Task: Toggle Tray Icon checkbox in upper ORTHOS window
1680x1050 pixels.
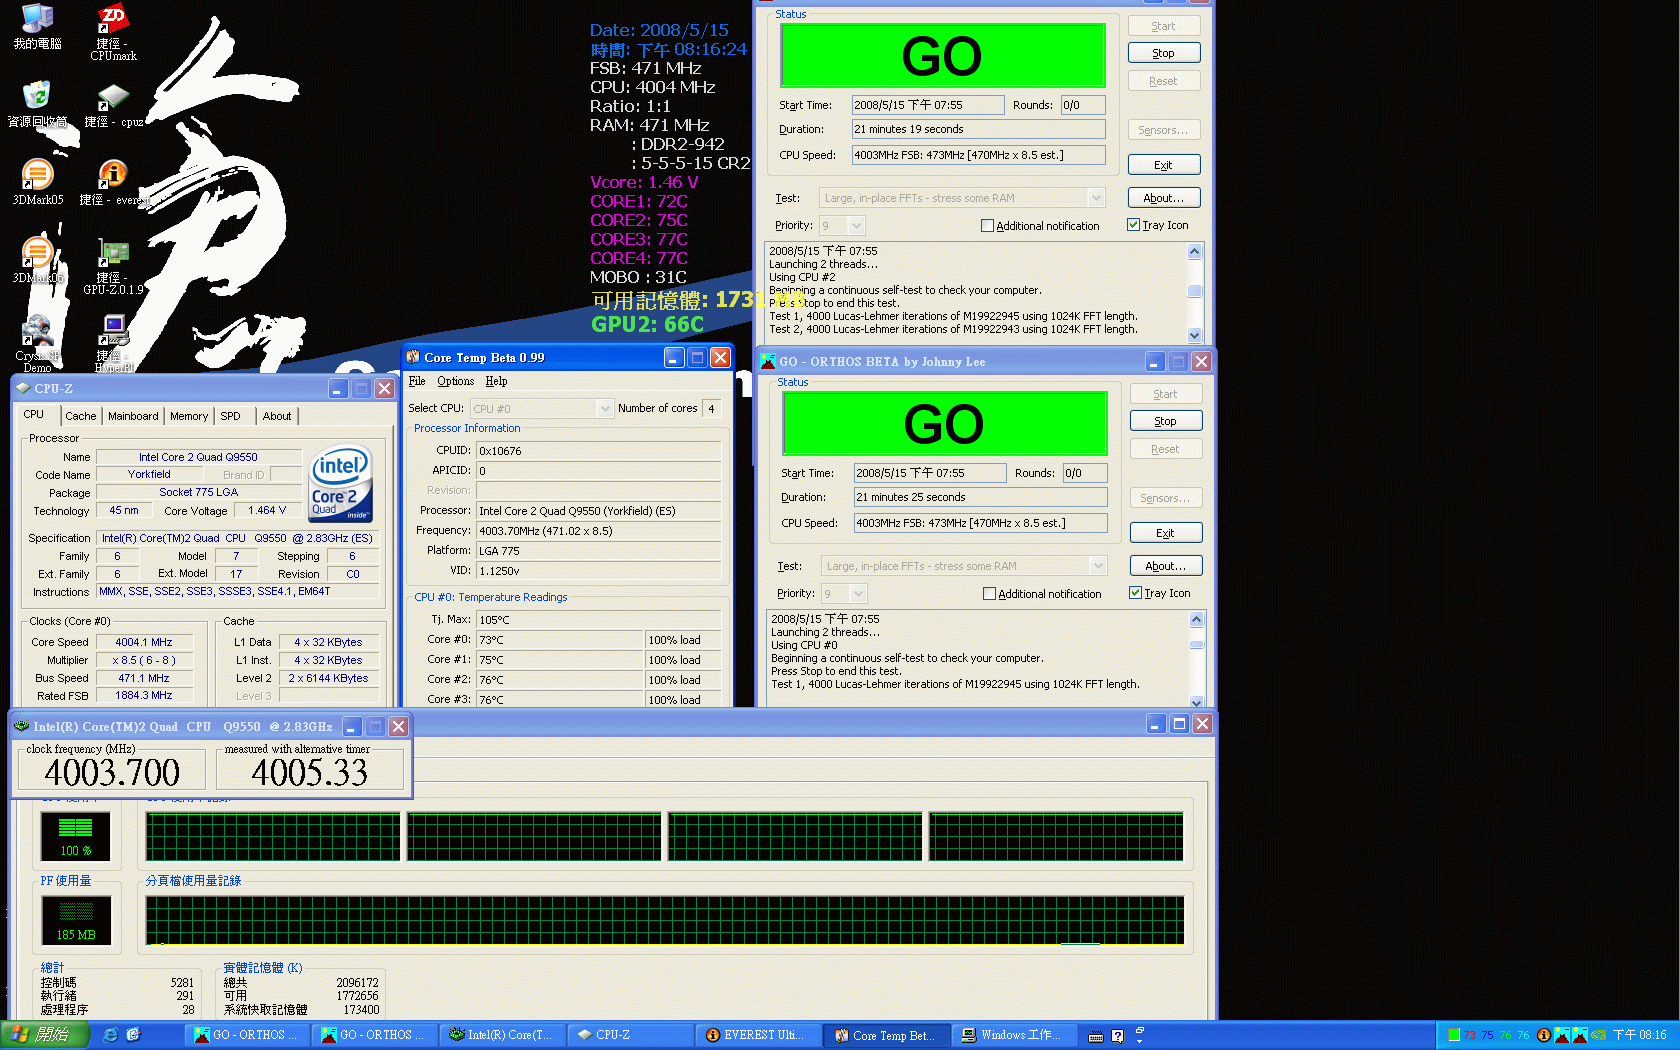Action: (x=1133, y=225)
